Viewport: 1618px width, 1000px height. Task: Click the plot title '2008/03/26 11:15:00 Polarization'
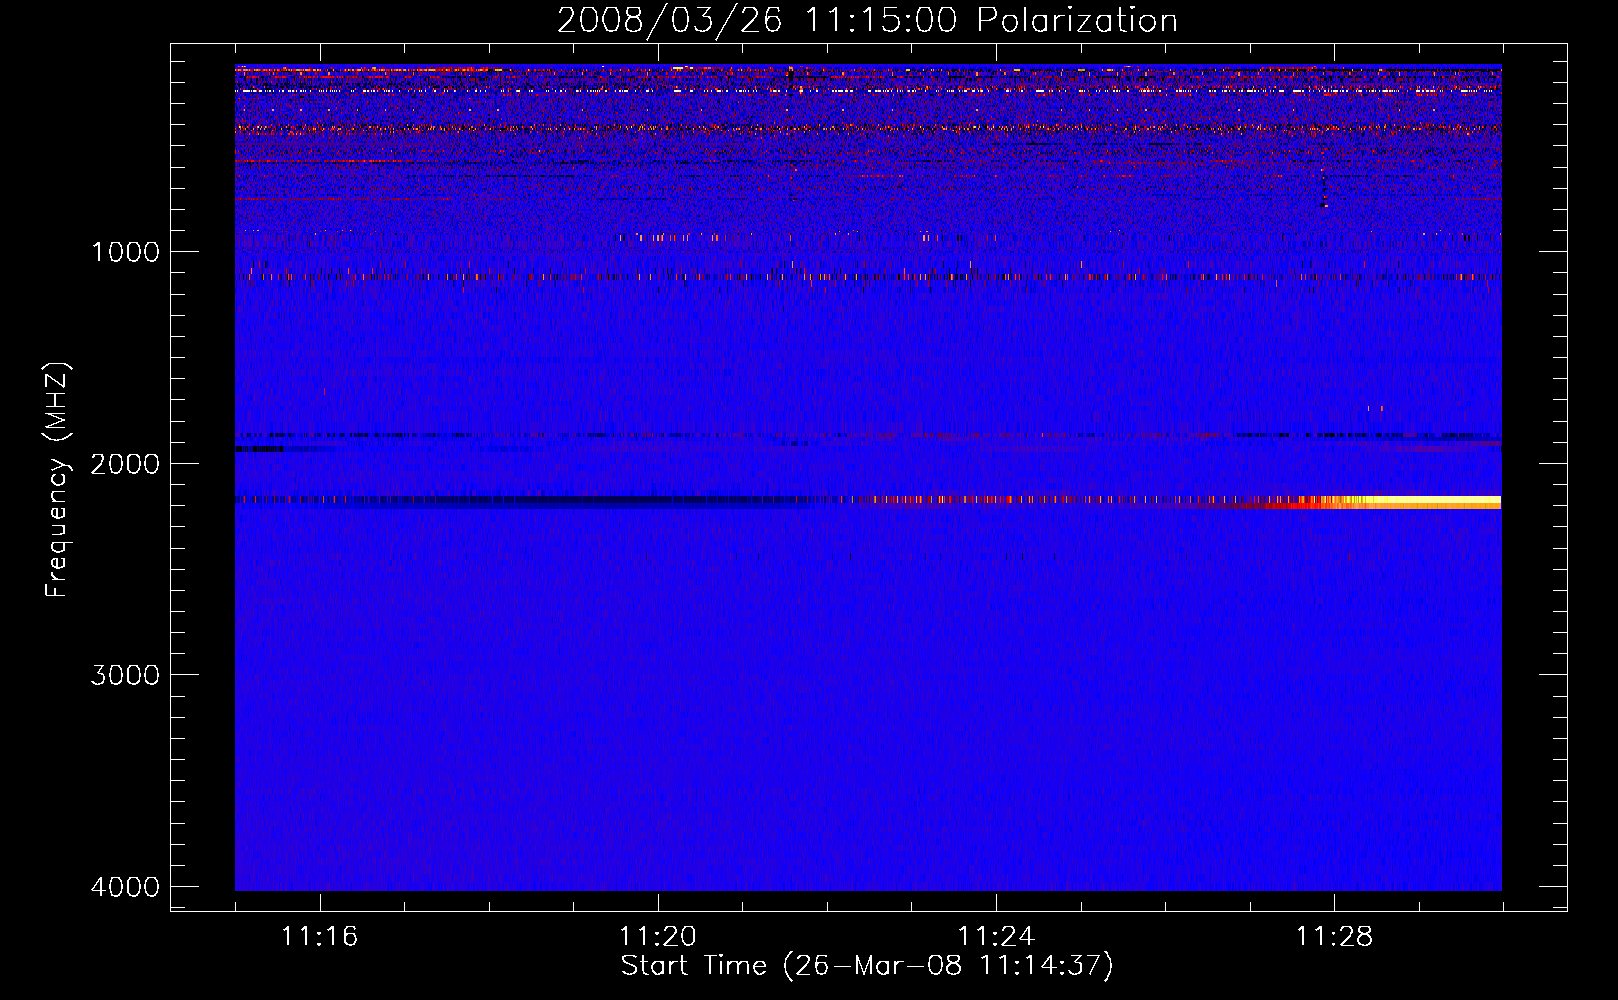pos(867,20)
